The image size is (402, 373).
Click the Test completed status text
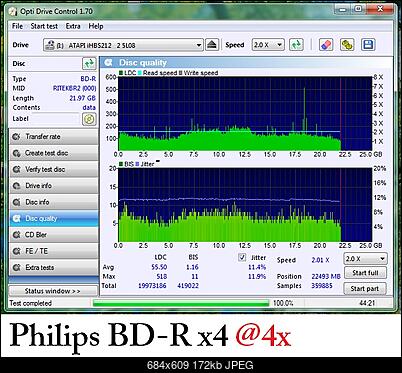coord(31,303)
